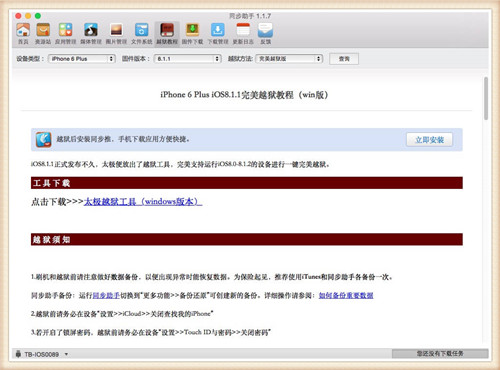Screen dimensions: 500x370
Task: Click the 越狱须知 section header
Action: [x=247, y=239]
